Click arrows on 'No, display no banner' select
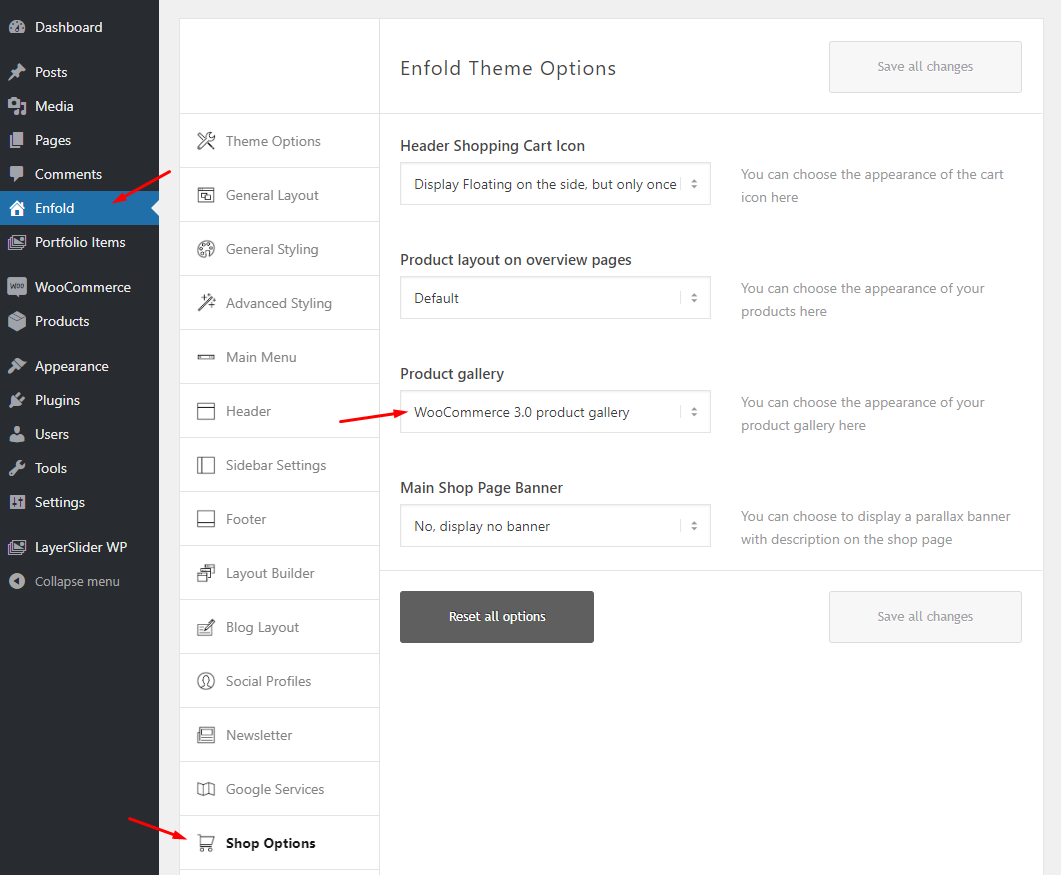 coord(694,526)
